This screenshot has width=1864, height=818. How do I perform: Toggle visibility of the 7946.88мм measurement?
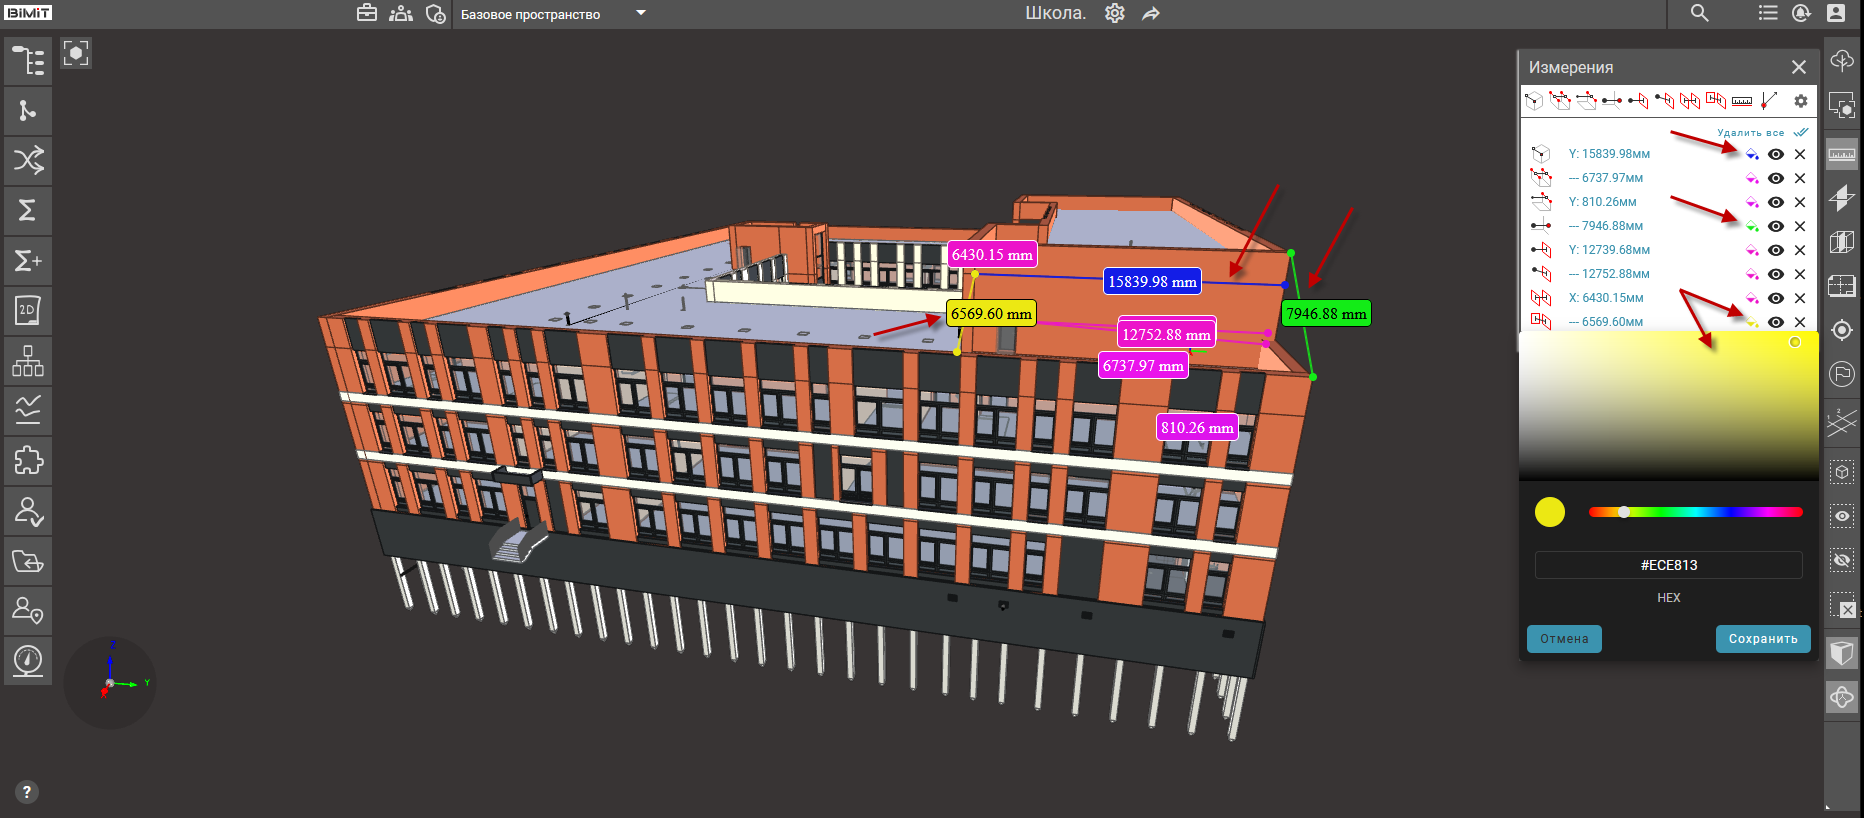(1776, 226)
